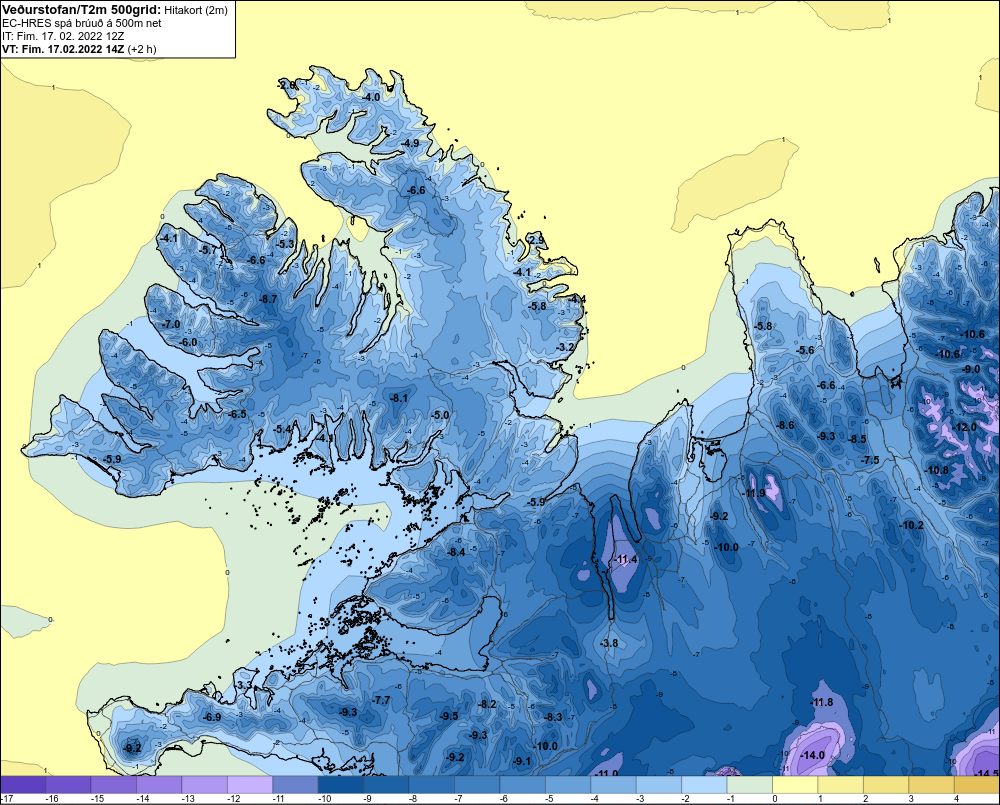1000x805 pixels.
Task: Click the legend swatch between -12 and -11
Action: tap(250, 785)
